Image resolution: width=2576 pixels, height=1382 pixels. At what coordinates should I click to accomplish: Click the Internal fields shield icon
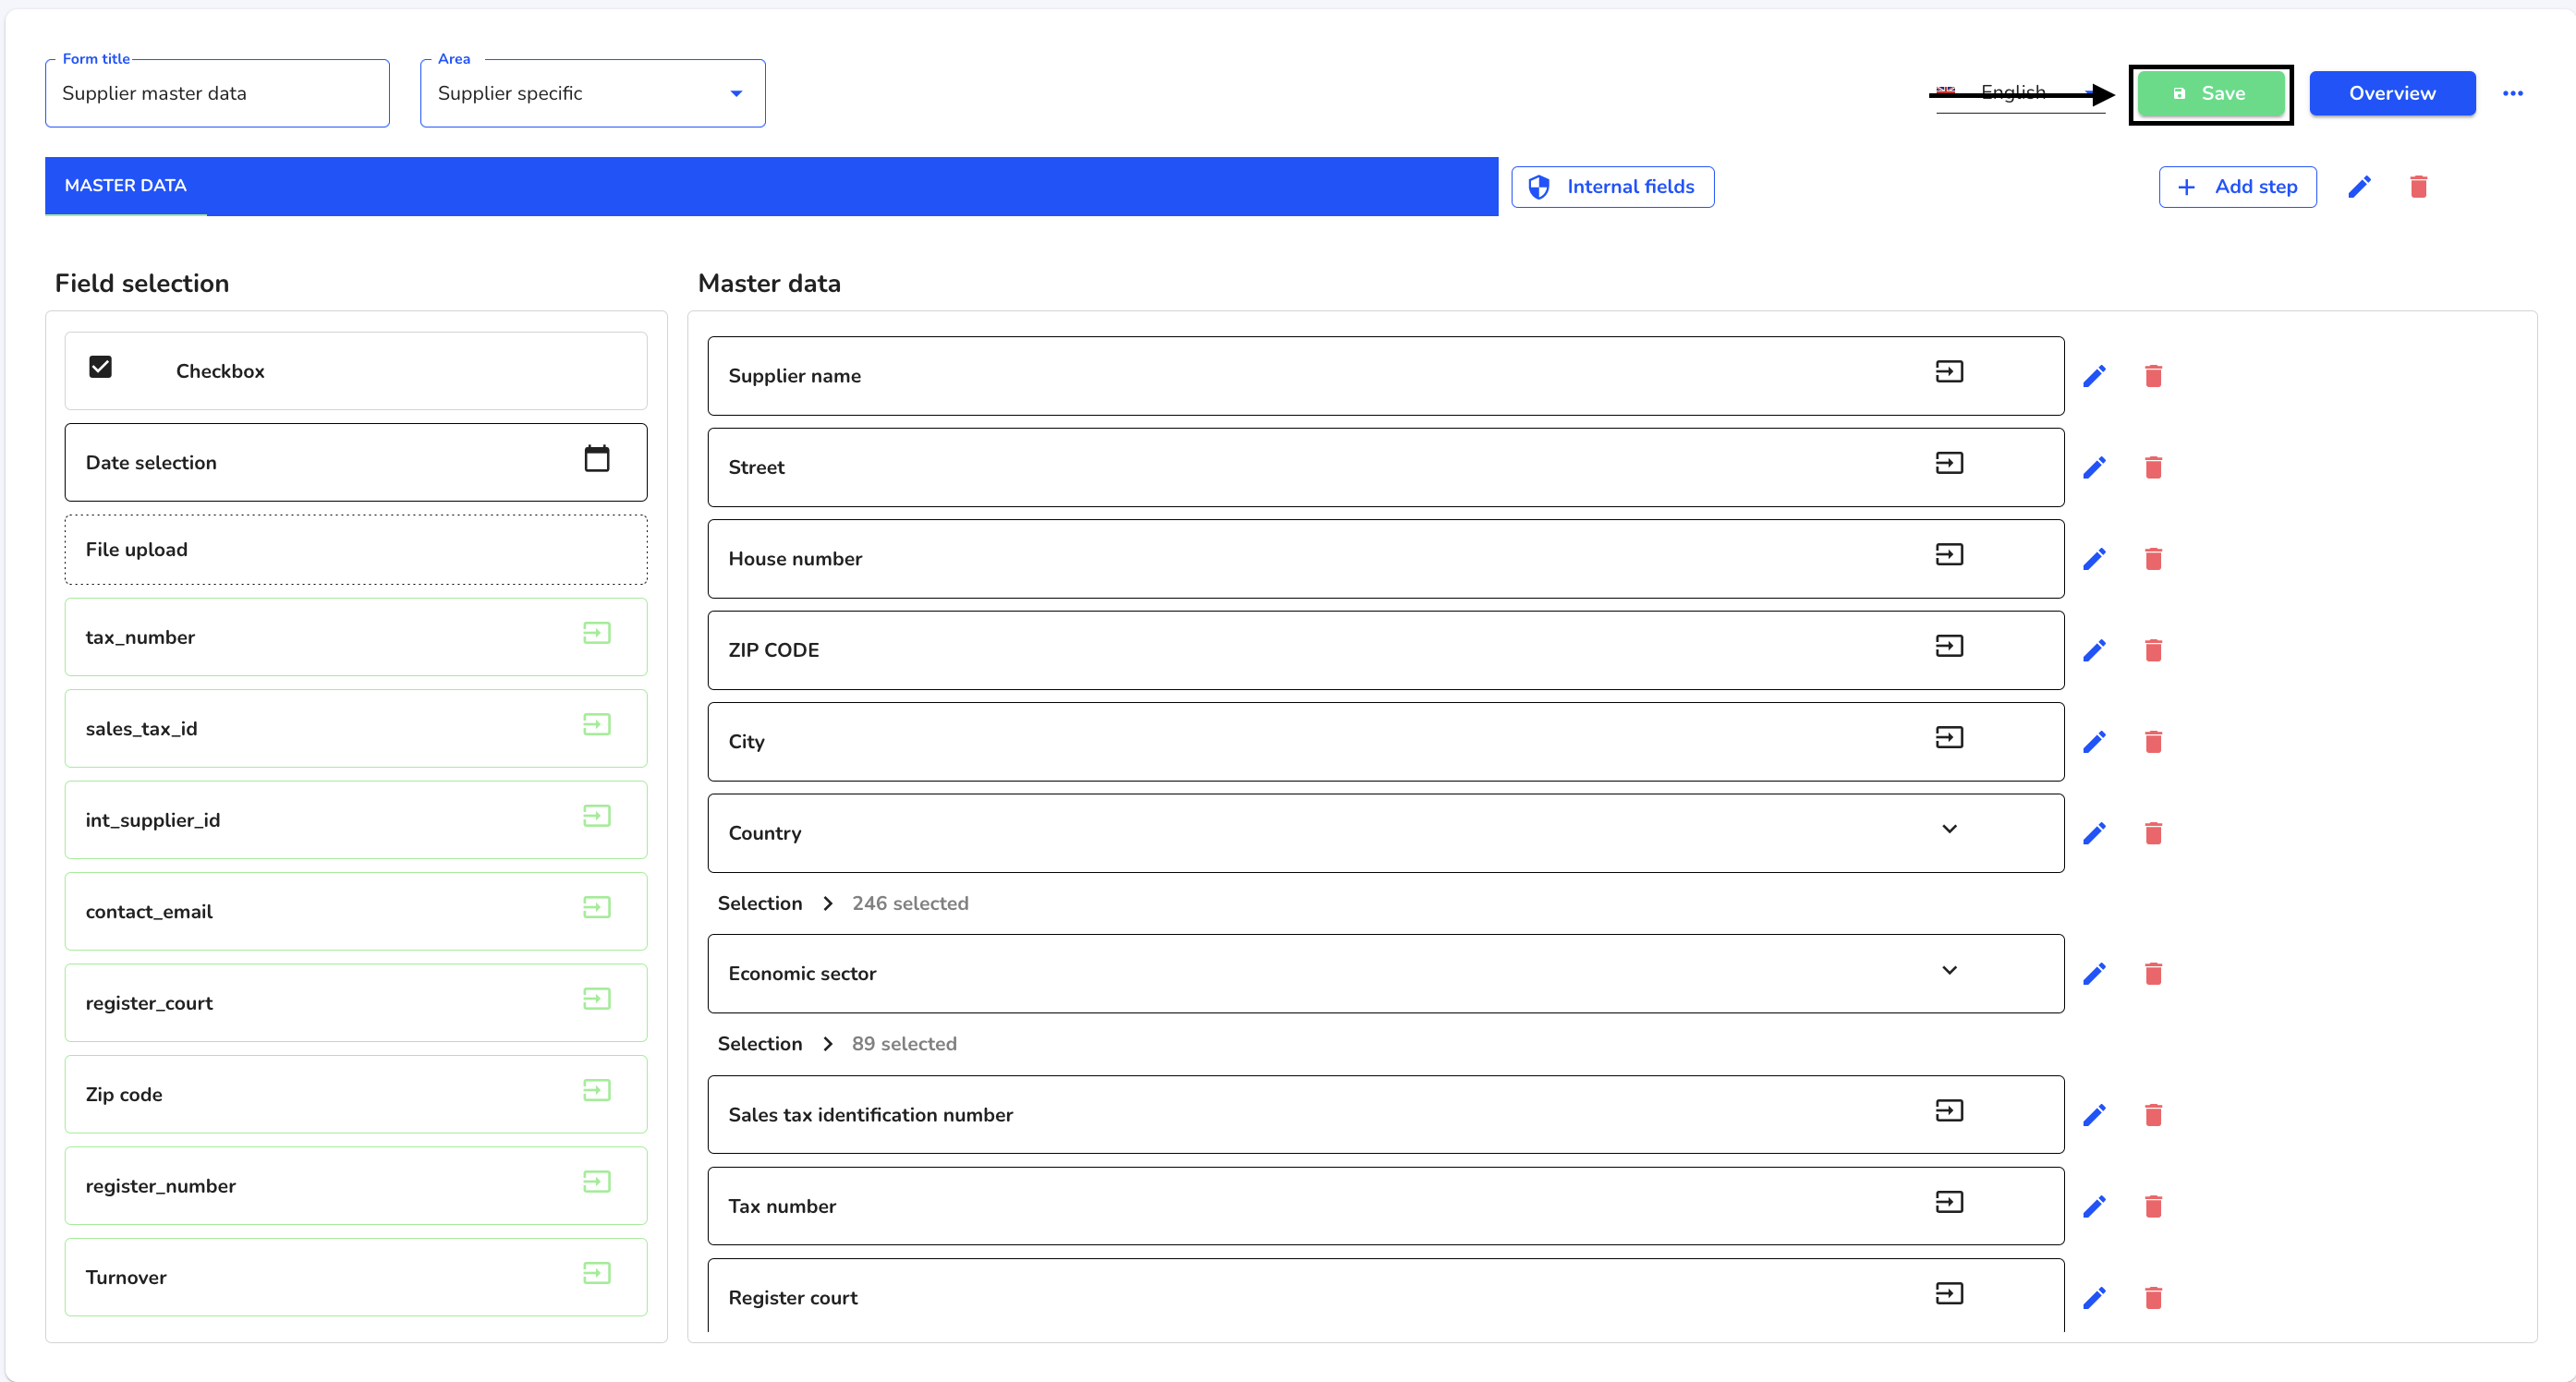1537,186
